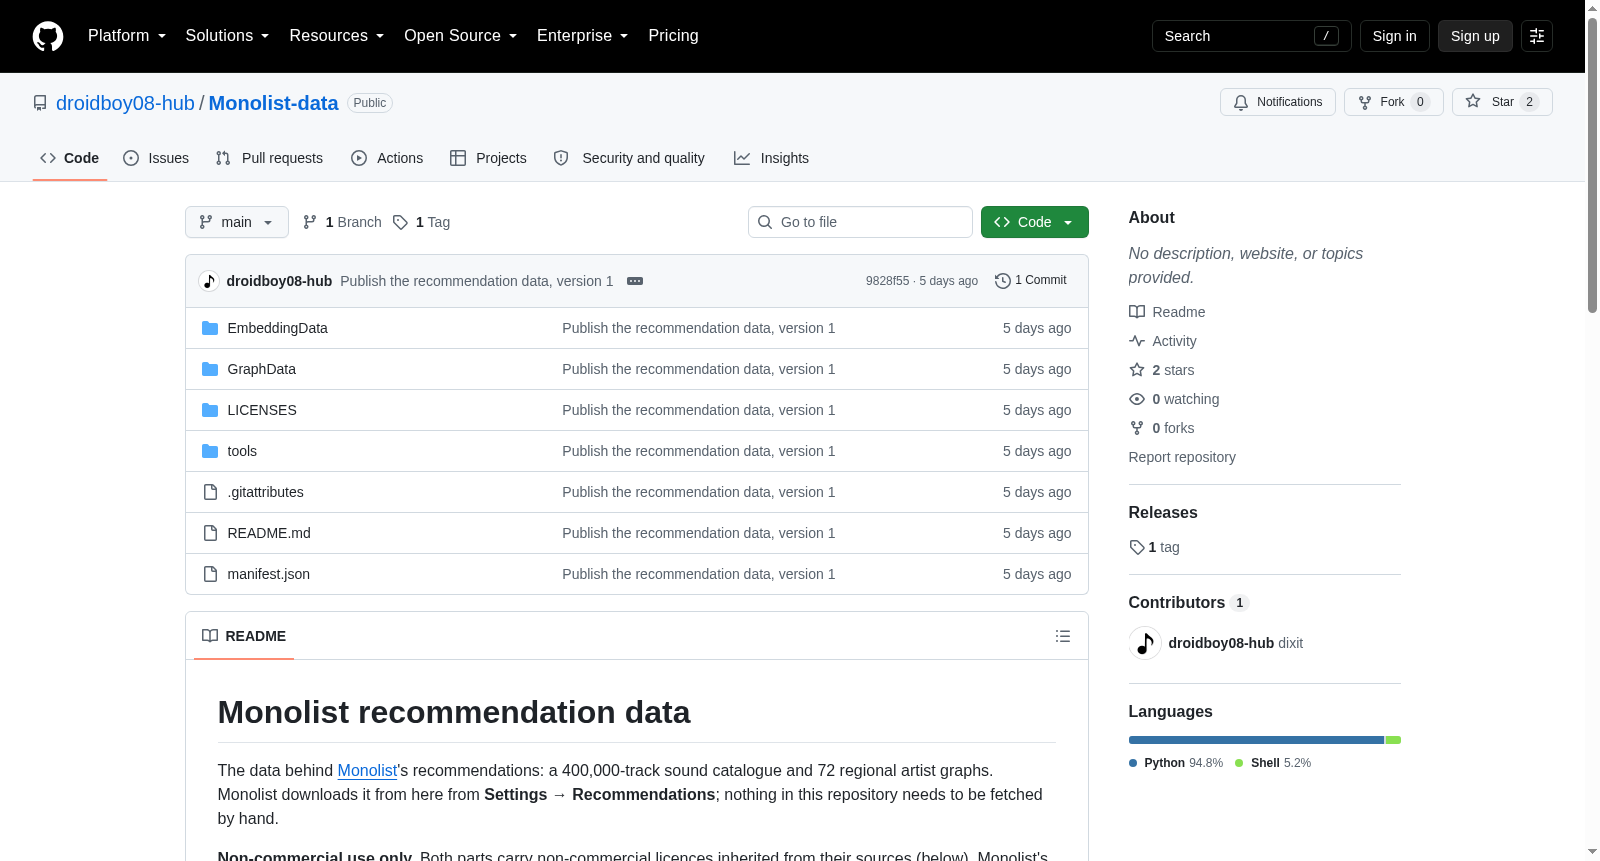Click the GraphData folder icon

coord(210,369)
